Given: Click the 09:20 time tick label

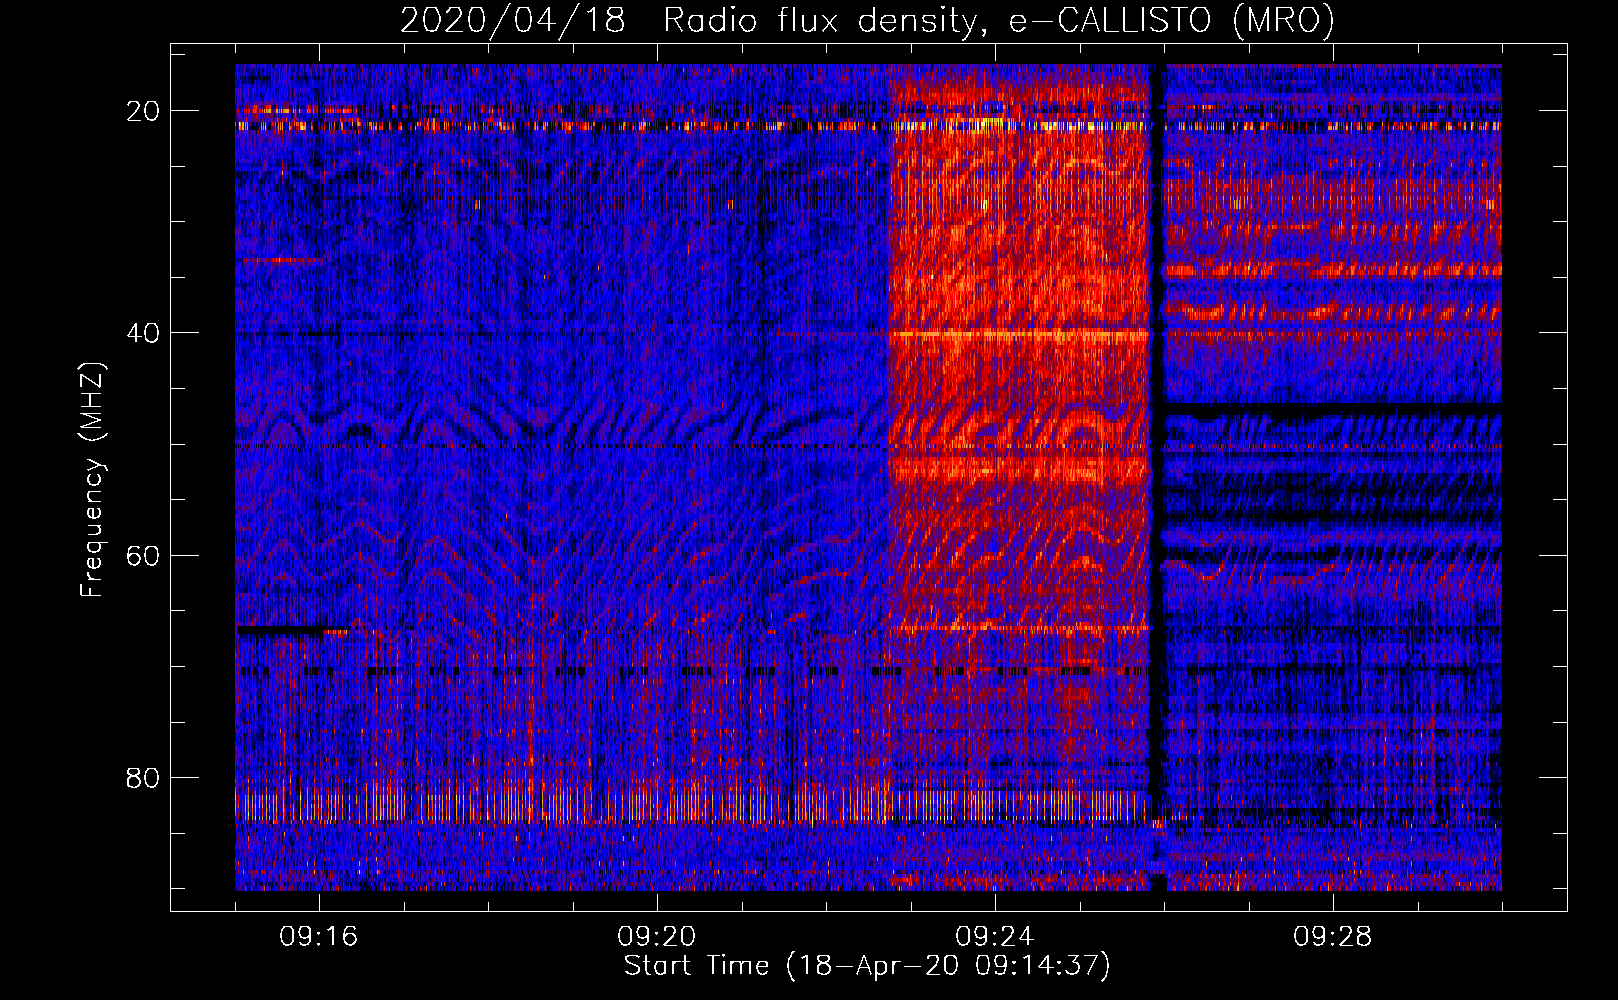Looking at the screenshot, I should click(x=657, y=937).
